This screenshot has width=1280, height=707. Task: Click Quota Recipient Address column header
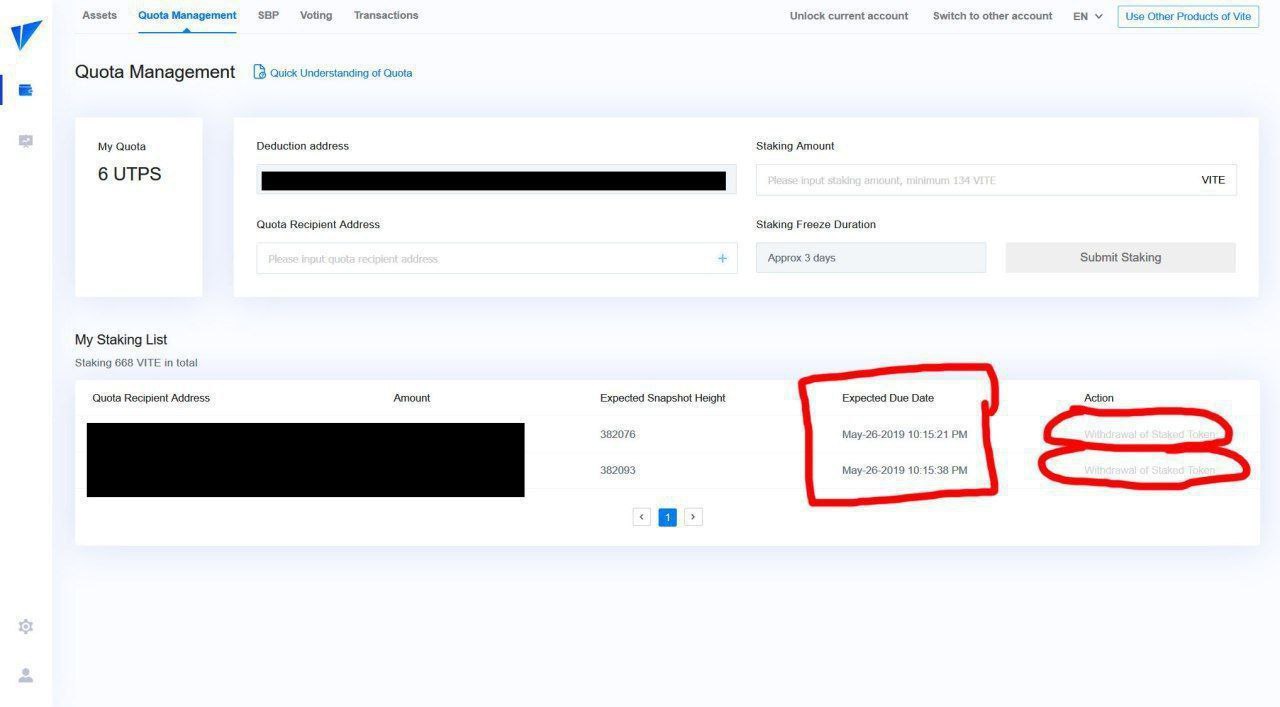[x=151, y=398]
